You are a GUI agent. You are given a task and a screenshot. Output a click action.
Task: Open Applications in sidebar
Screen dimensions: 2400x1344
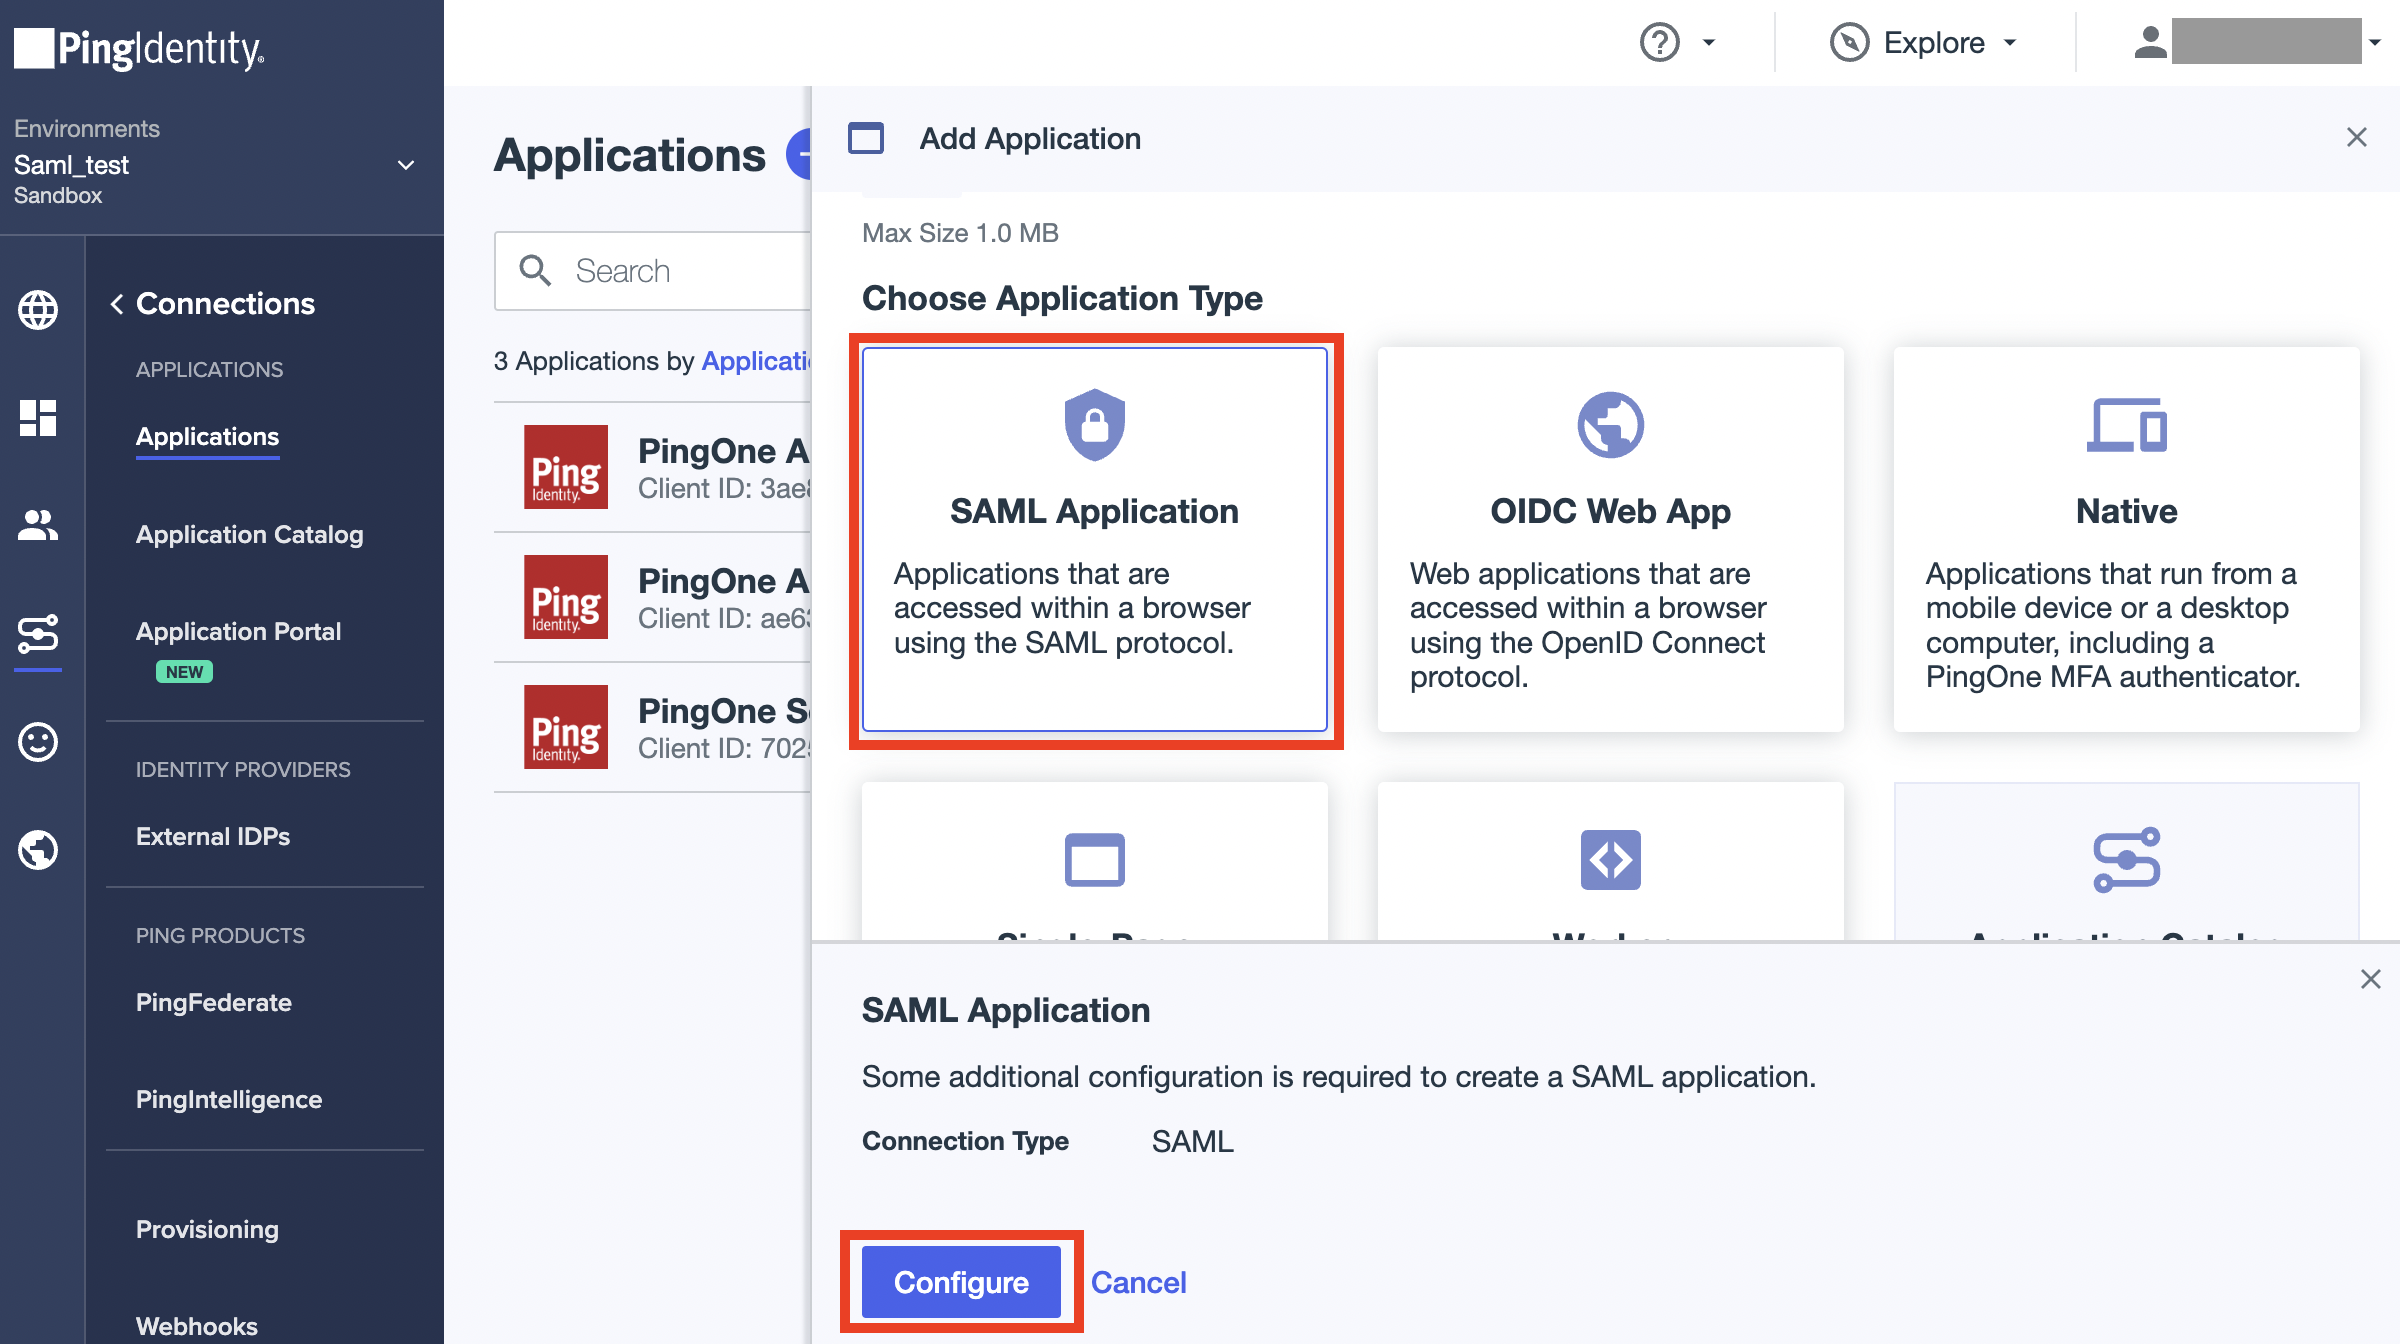[208, 437]
